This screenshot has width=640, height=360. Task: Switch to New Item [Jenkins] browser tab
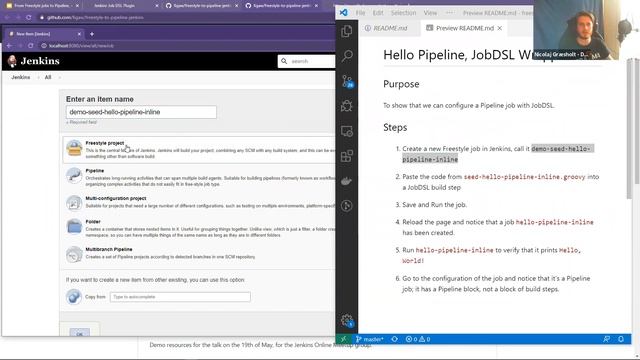[x=44, y=34]
